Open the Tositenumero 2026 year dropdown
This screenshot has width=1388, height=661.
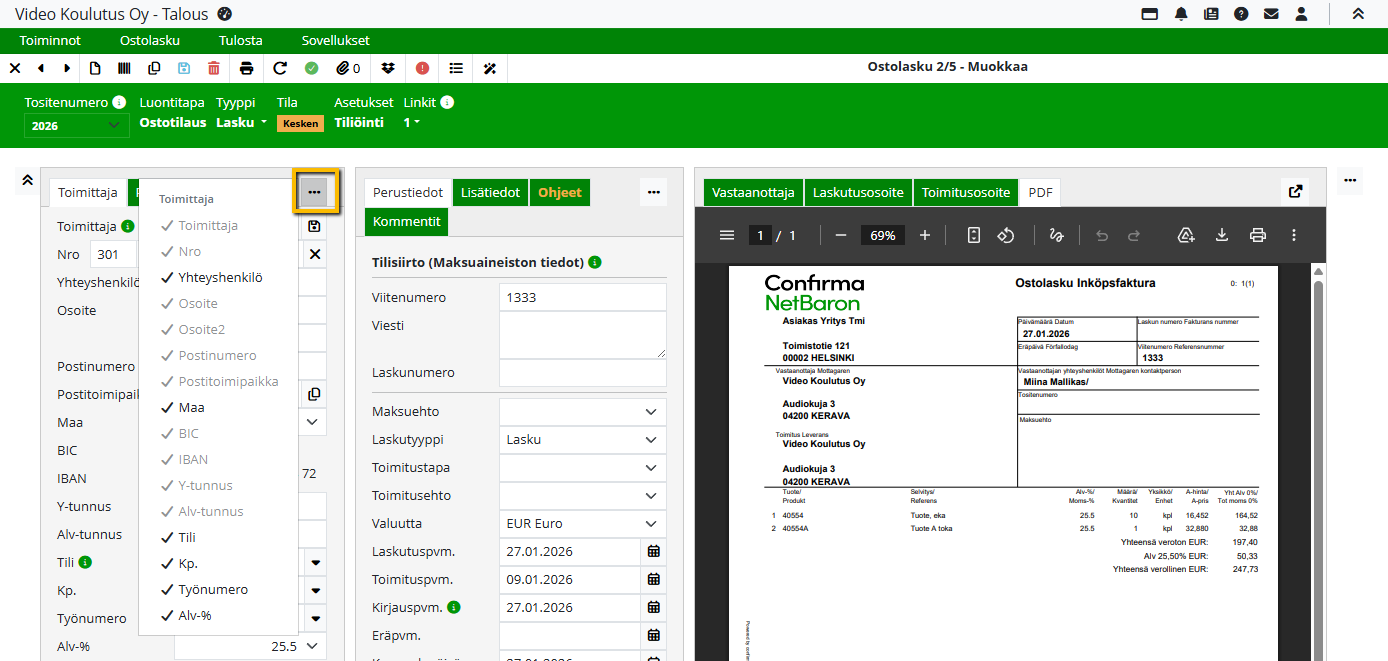coord(76,125)
